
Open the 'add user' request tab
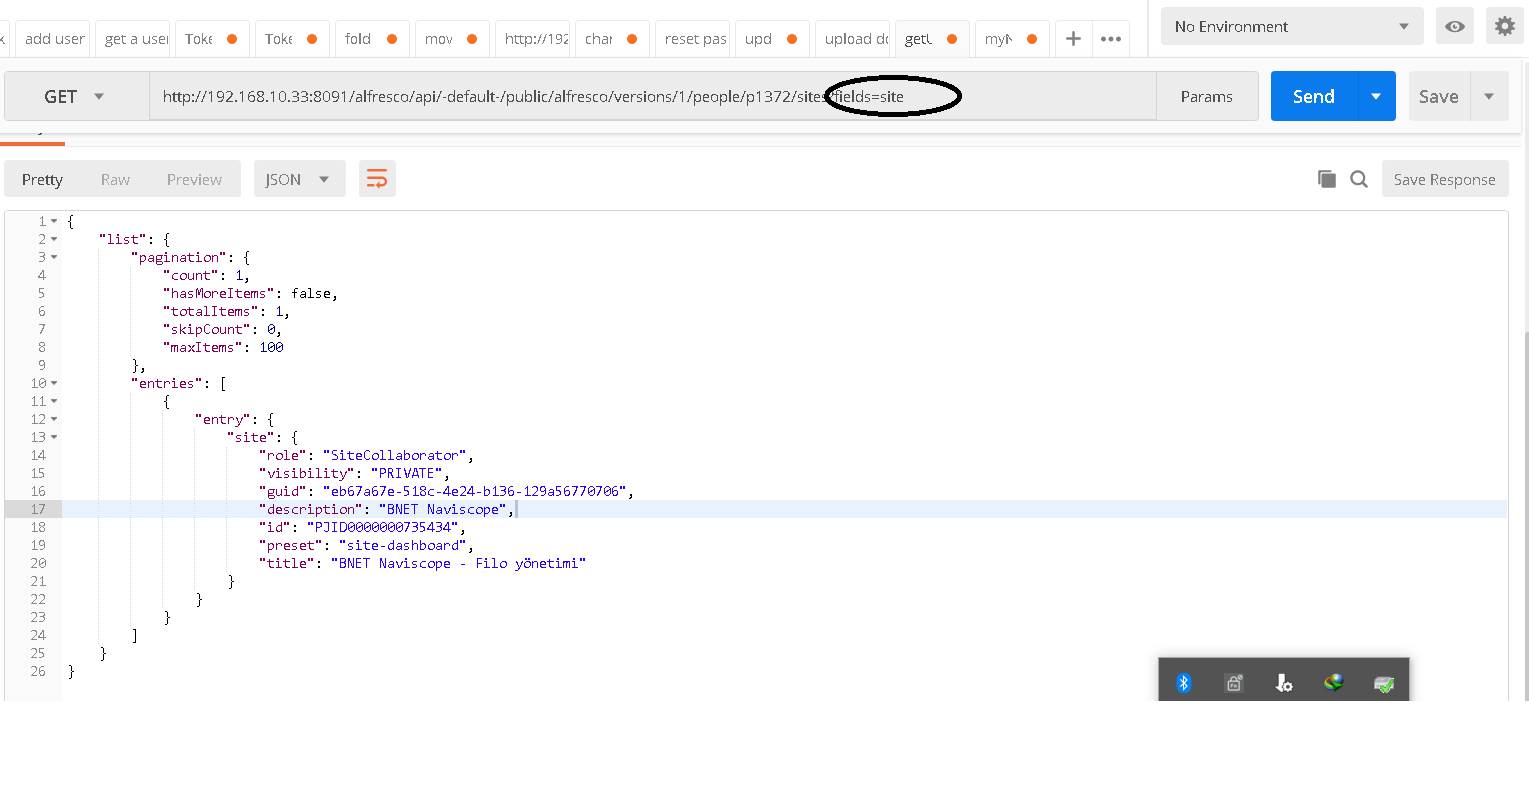54,39
